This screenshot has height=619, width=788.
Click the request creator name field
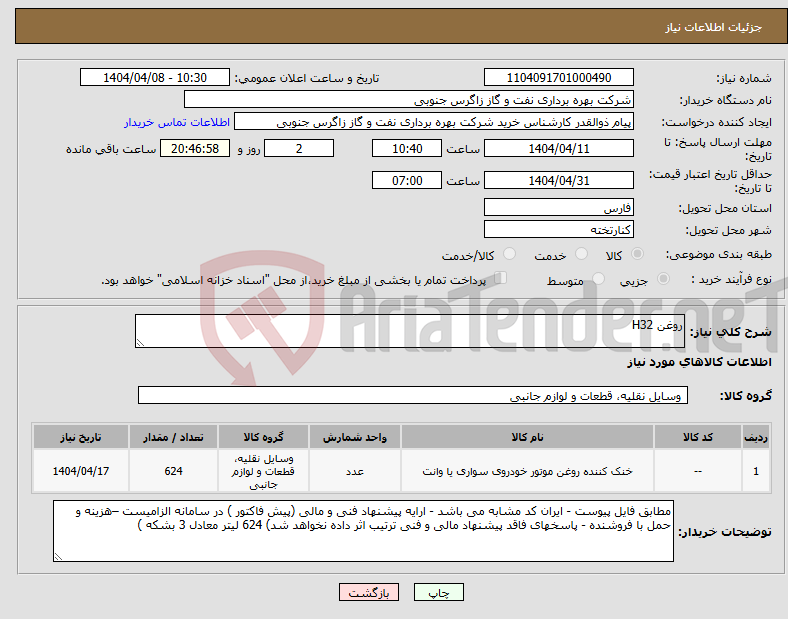click(x=434, y=122)
